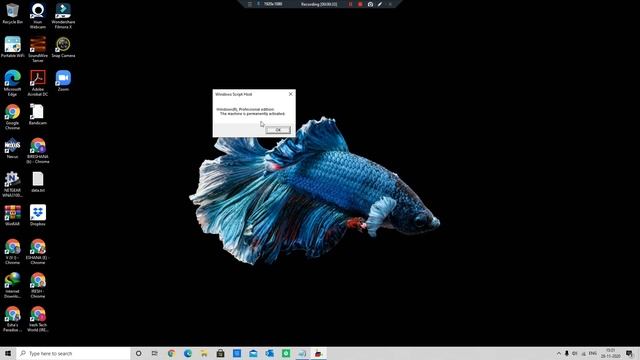This screenshot has width=640, height=360.
Task: Open Microsoft Edge from the taskbar
Action: (188, 353)
